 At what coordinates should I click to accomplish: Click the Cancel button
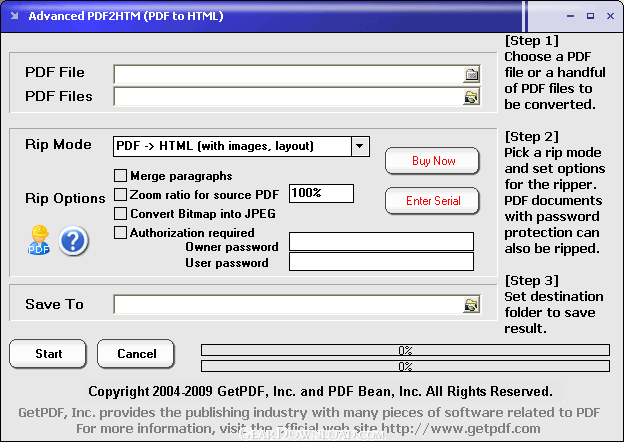click(136, 354)
